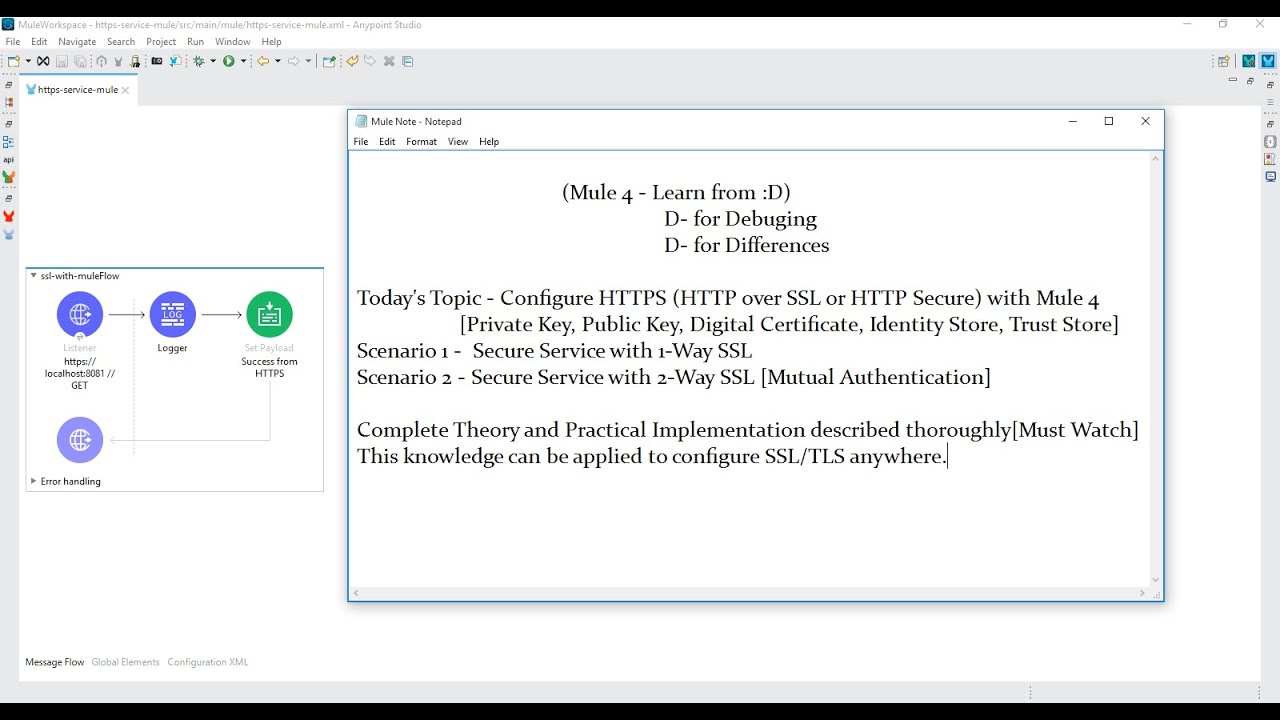The height and width of the screenshot is (720, 1280).
Task: Click Notepad's vertical scrollbar down arrow
Action: pos(1155,579)
